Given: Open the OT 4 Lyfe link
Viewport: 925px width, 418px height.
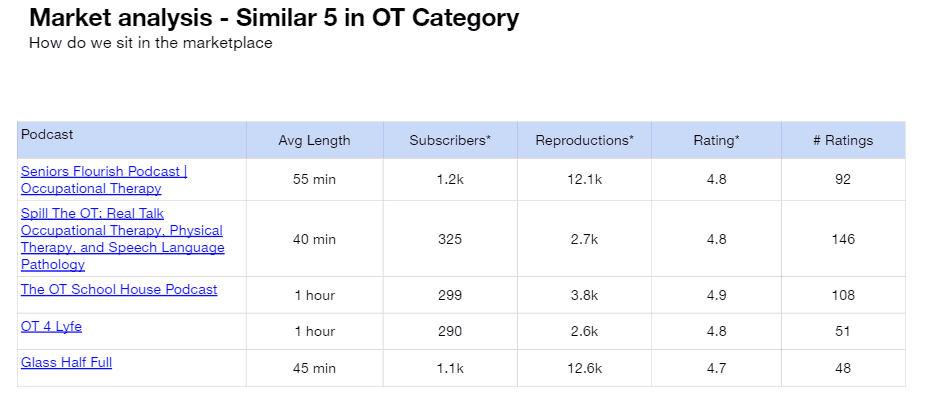Looking at the screenshot, I should (x=51, y=326).
